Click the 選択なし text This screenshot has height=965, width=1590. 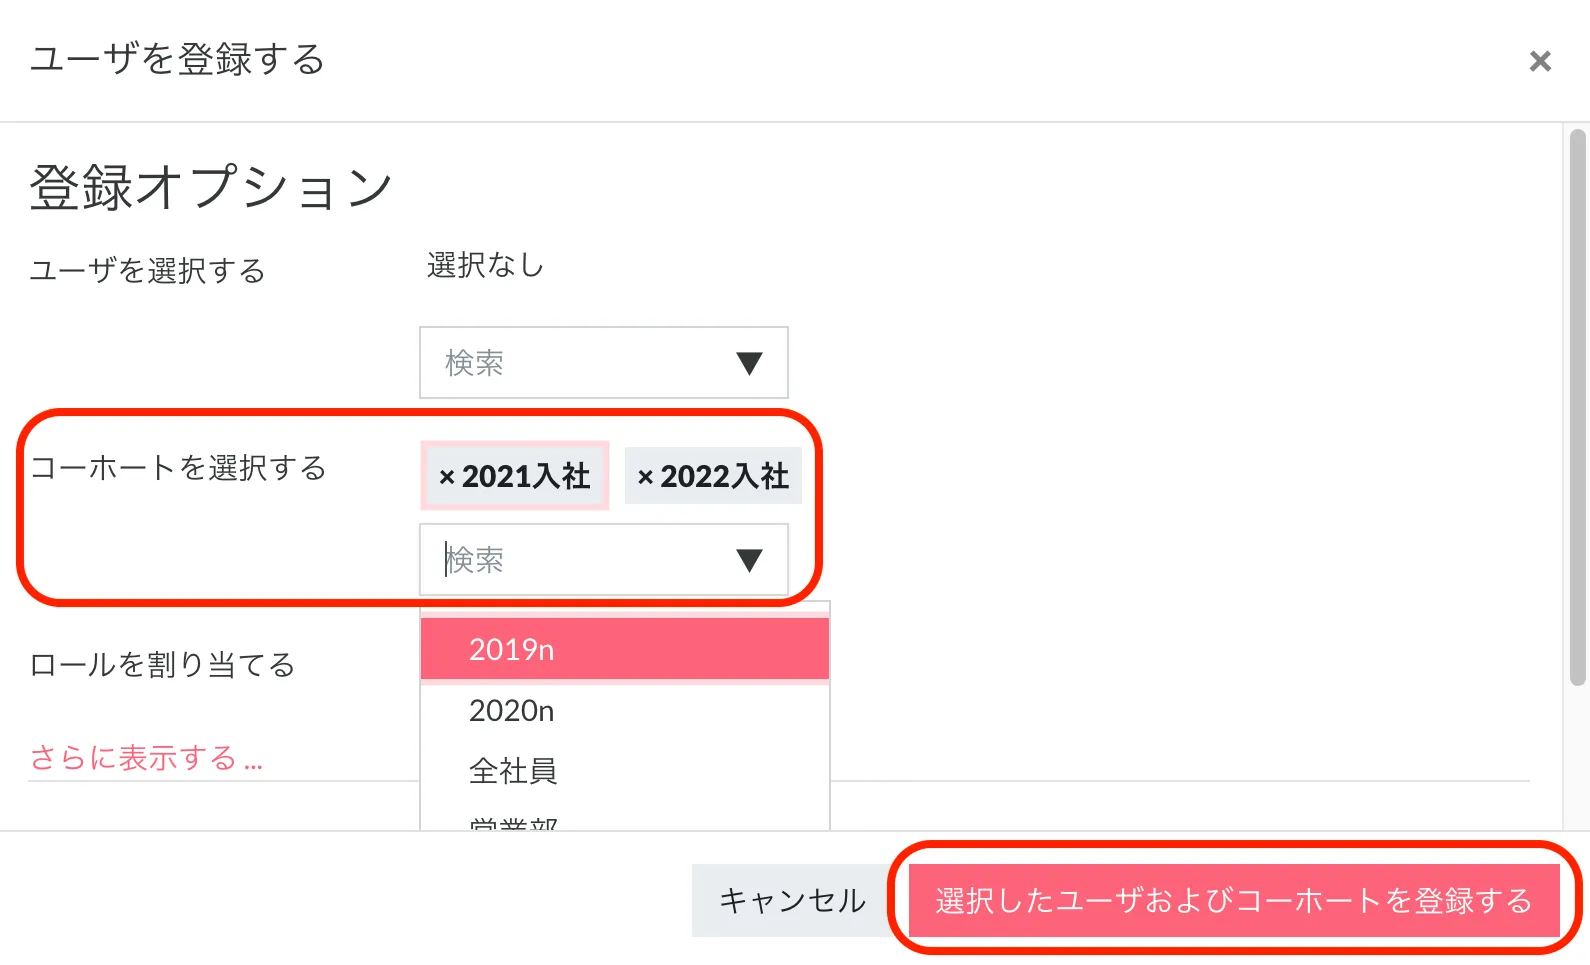coord(485,266)
